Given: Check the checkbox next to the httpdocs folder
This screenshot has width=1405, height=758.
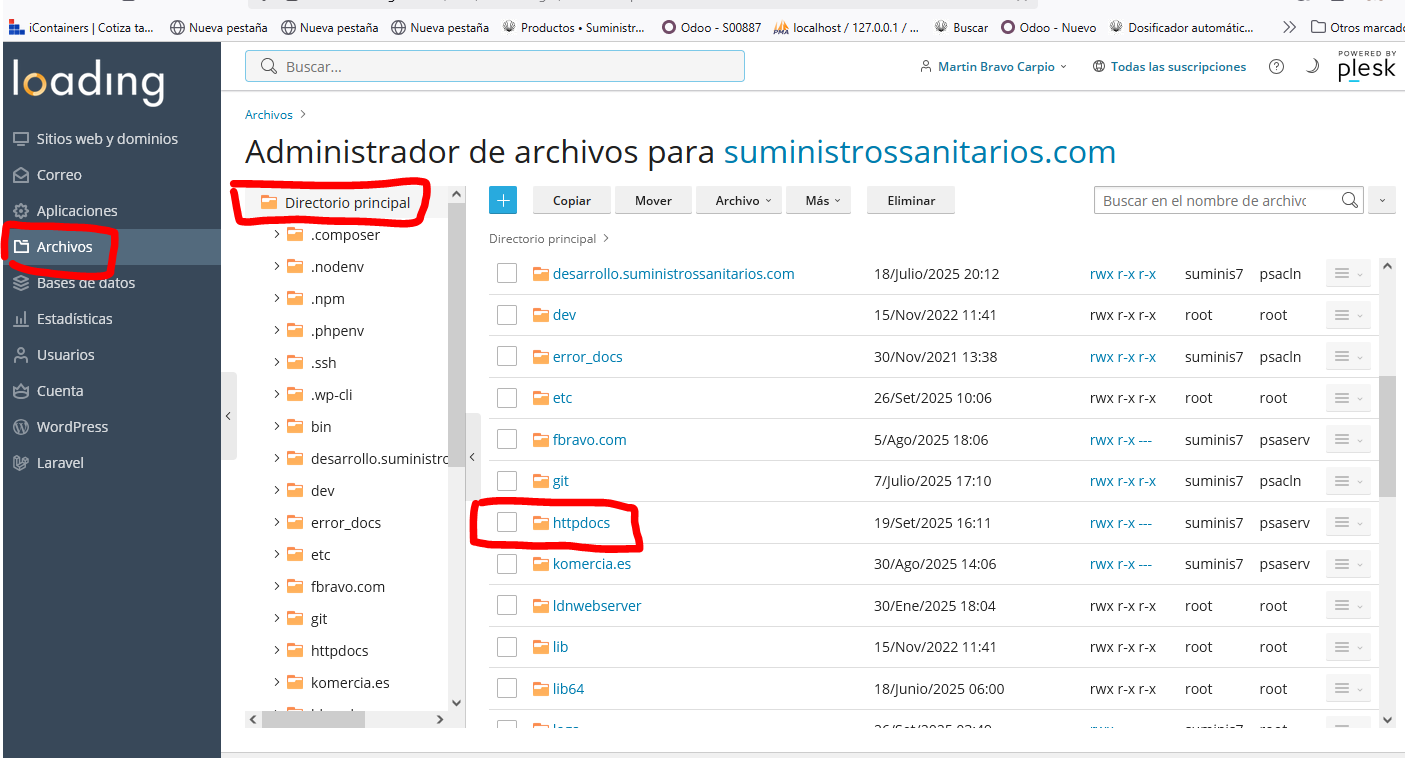Looking at the screenshot, I should tap(507, 522).
